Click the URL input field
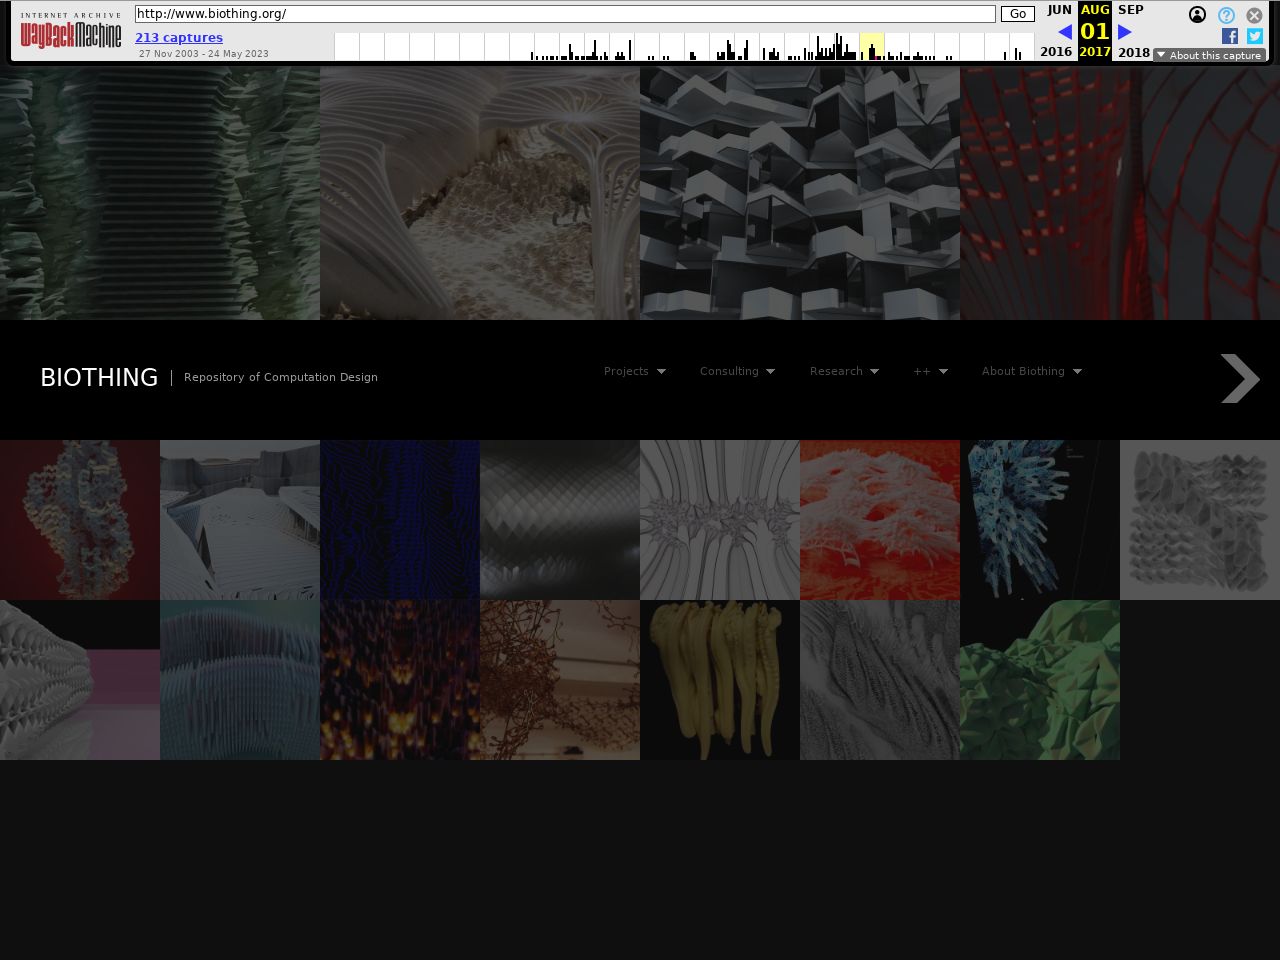Image resolution: width=1280 pixels, height=960 pixels. pyautogui.click(x=565, y=14)
